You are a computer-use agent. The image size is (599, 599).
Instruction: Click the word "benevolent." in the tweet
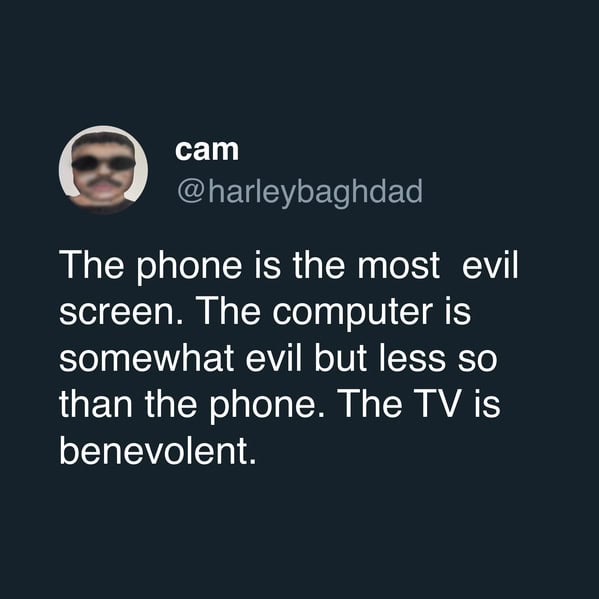157,452
